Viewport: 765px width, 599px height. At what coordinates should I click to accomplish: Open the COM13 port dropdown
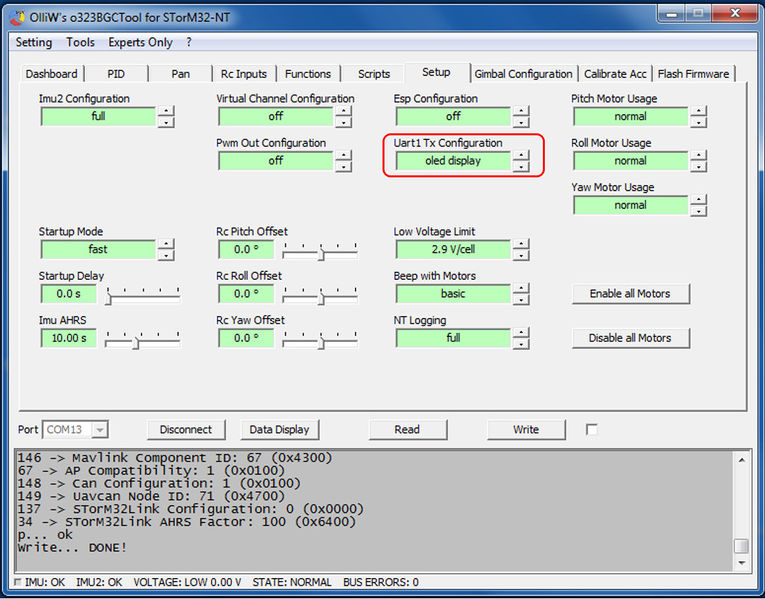click(x=100, y=430)
